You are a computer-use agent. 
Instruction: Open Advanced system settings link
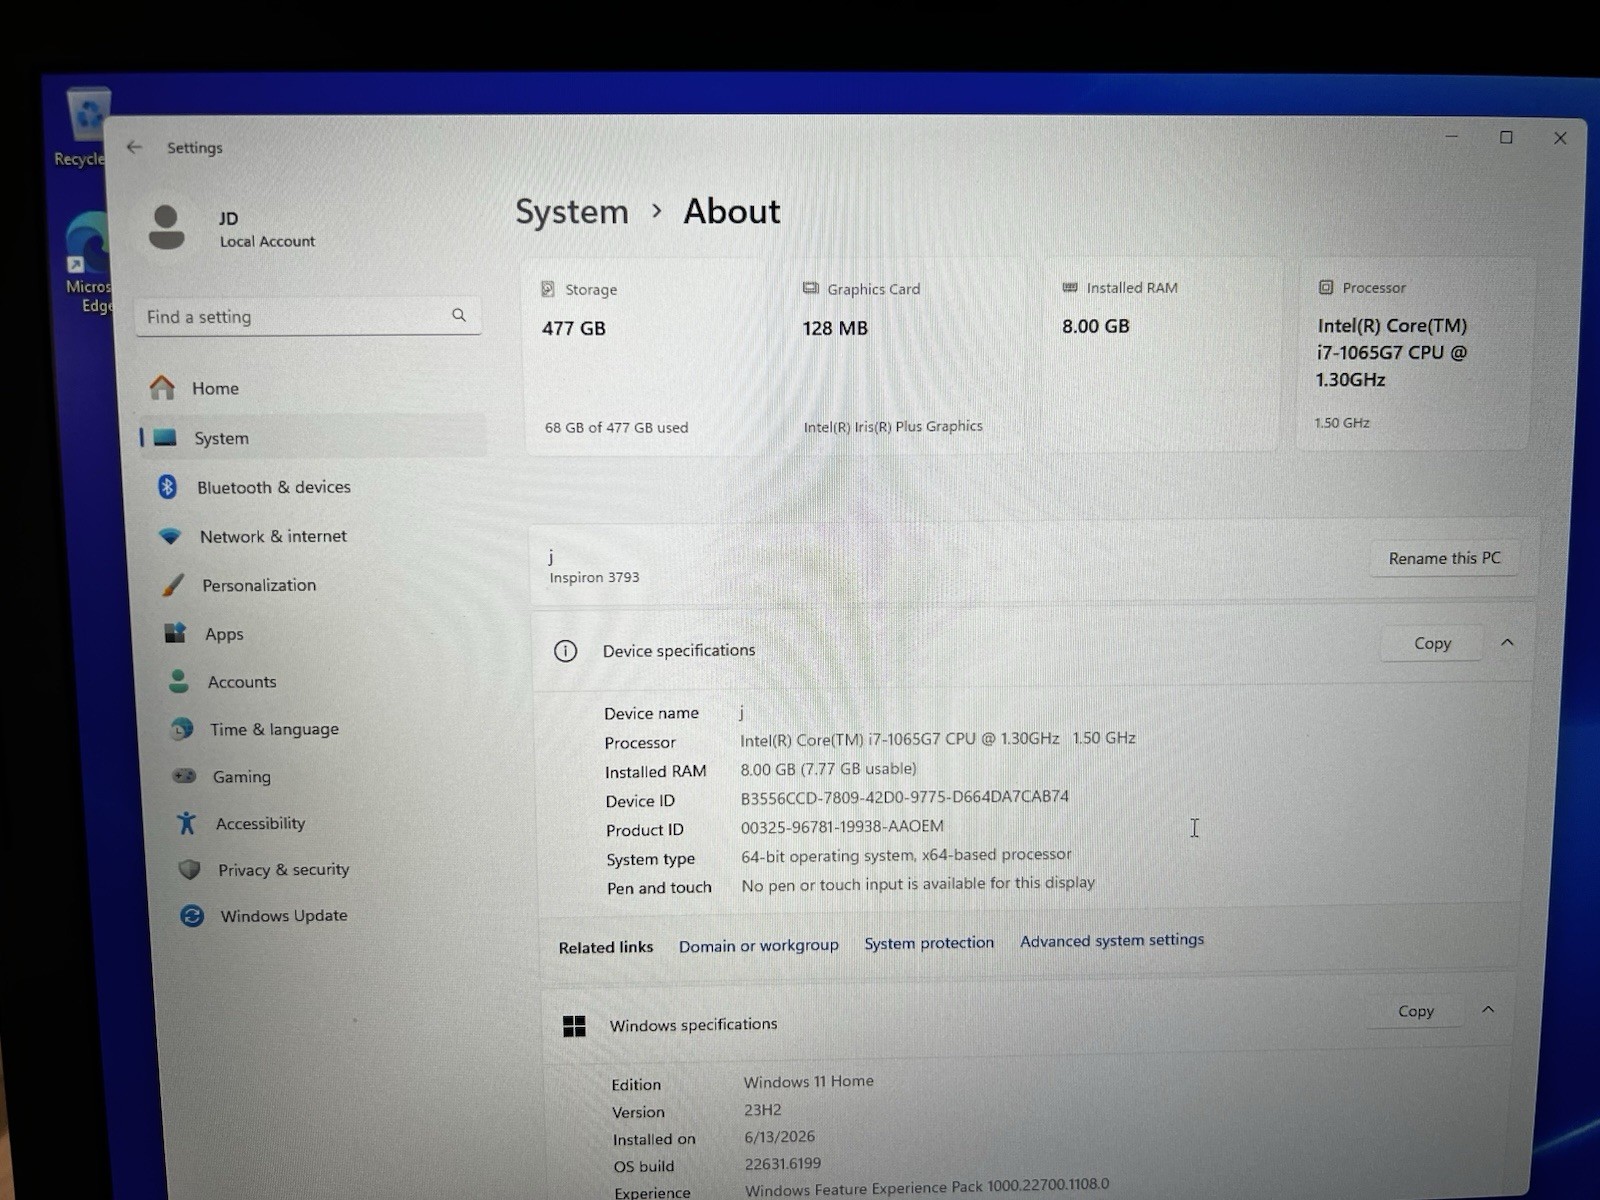pos(1112,940)
